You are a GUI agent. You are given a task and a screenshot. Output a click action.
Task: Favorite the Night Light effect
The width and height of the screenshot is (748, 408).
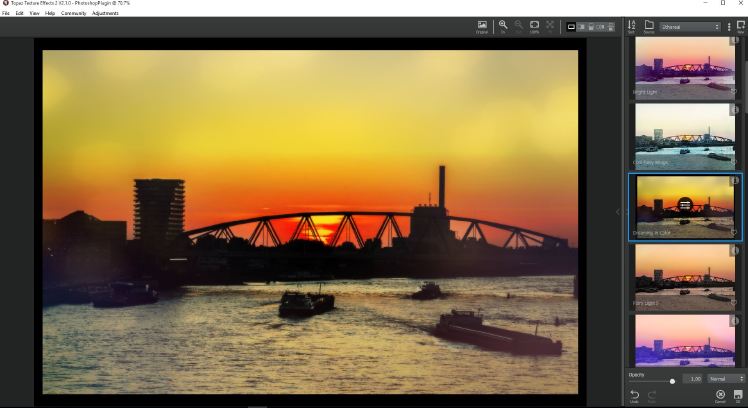pyautogui.click(x=734, y=92)
